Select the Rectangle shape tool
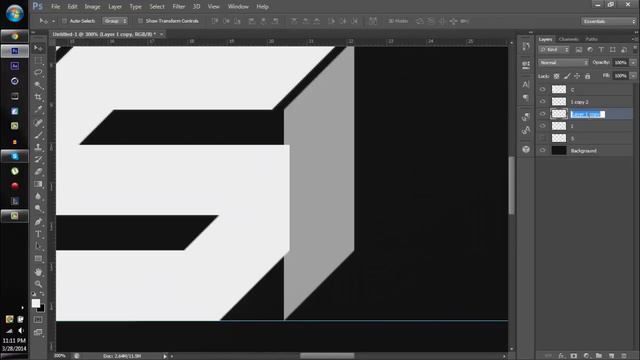This screenshot has height=360, width=640. pyautogui.click(x=38, y=259)
